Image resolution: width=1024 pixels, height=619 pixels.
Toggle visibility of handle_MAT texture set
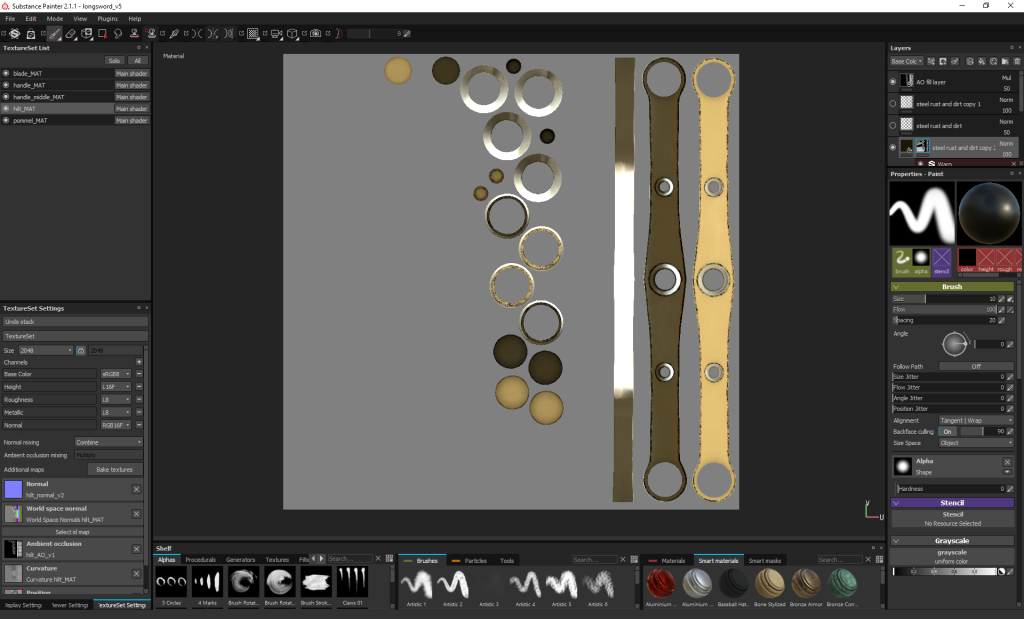[6, 85]
